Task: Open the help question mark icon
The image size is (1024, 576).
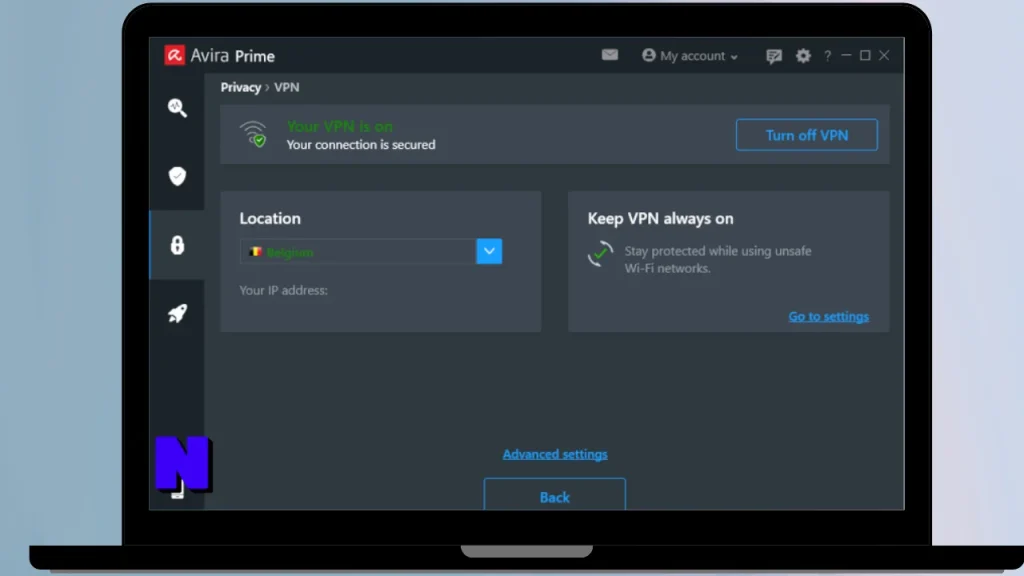Action: (827, 56)
